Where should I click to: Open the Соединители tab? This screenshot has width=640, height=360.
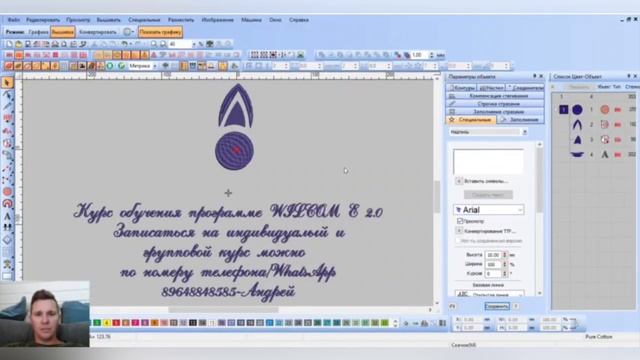[x=525, y=88]
